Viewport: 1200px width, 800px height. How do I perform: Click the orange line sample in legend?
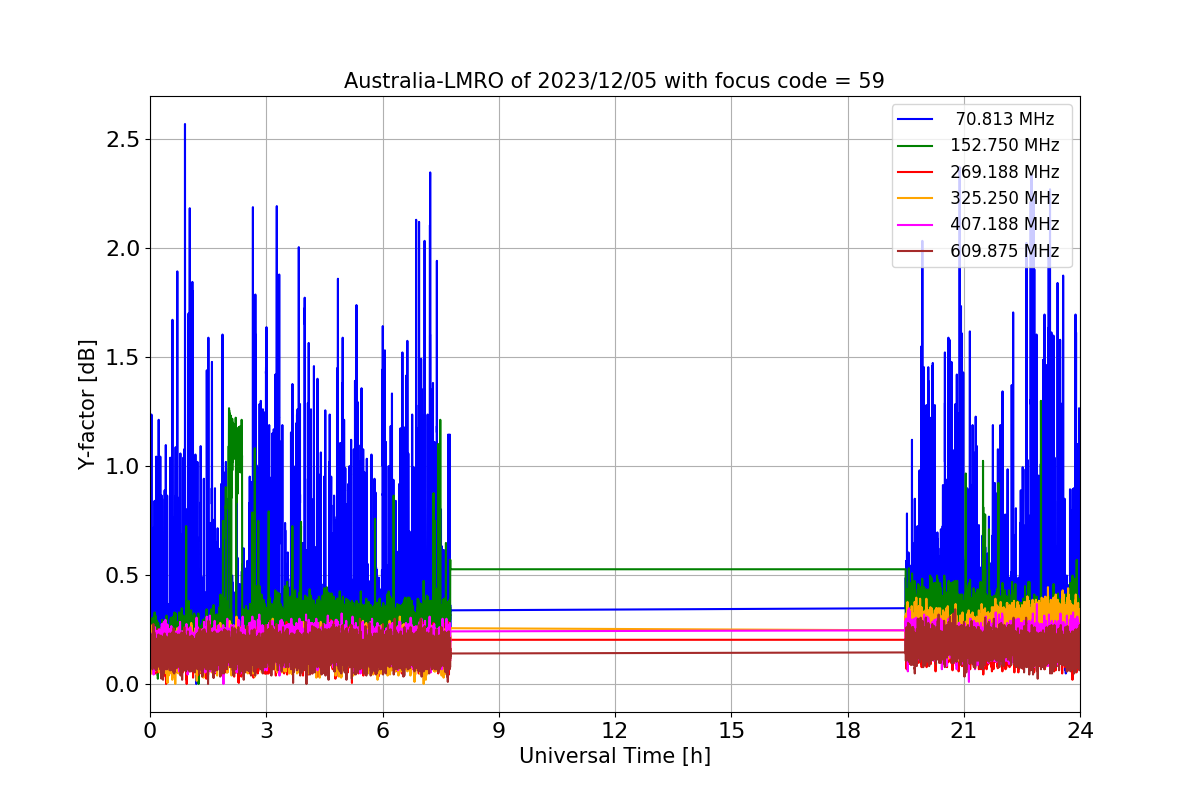point(916,199)
